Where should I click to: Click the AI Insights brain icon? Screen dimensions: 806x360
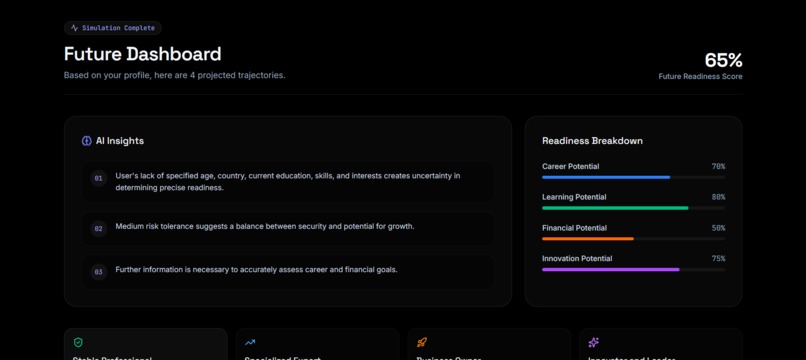click(x=87, y=141)
